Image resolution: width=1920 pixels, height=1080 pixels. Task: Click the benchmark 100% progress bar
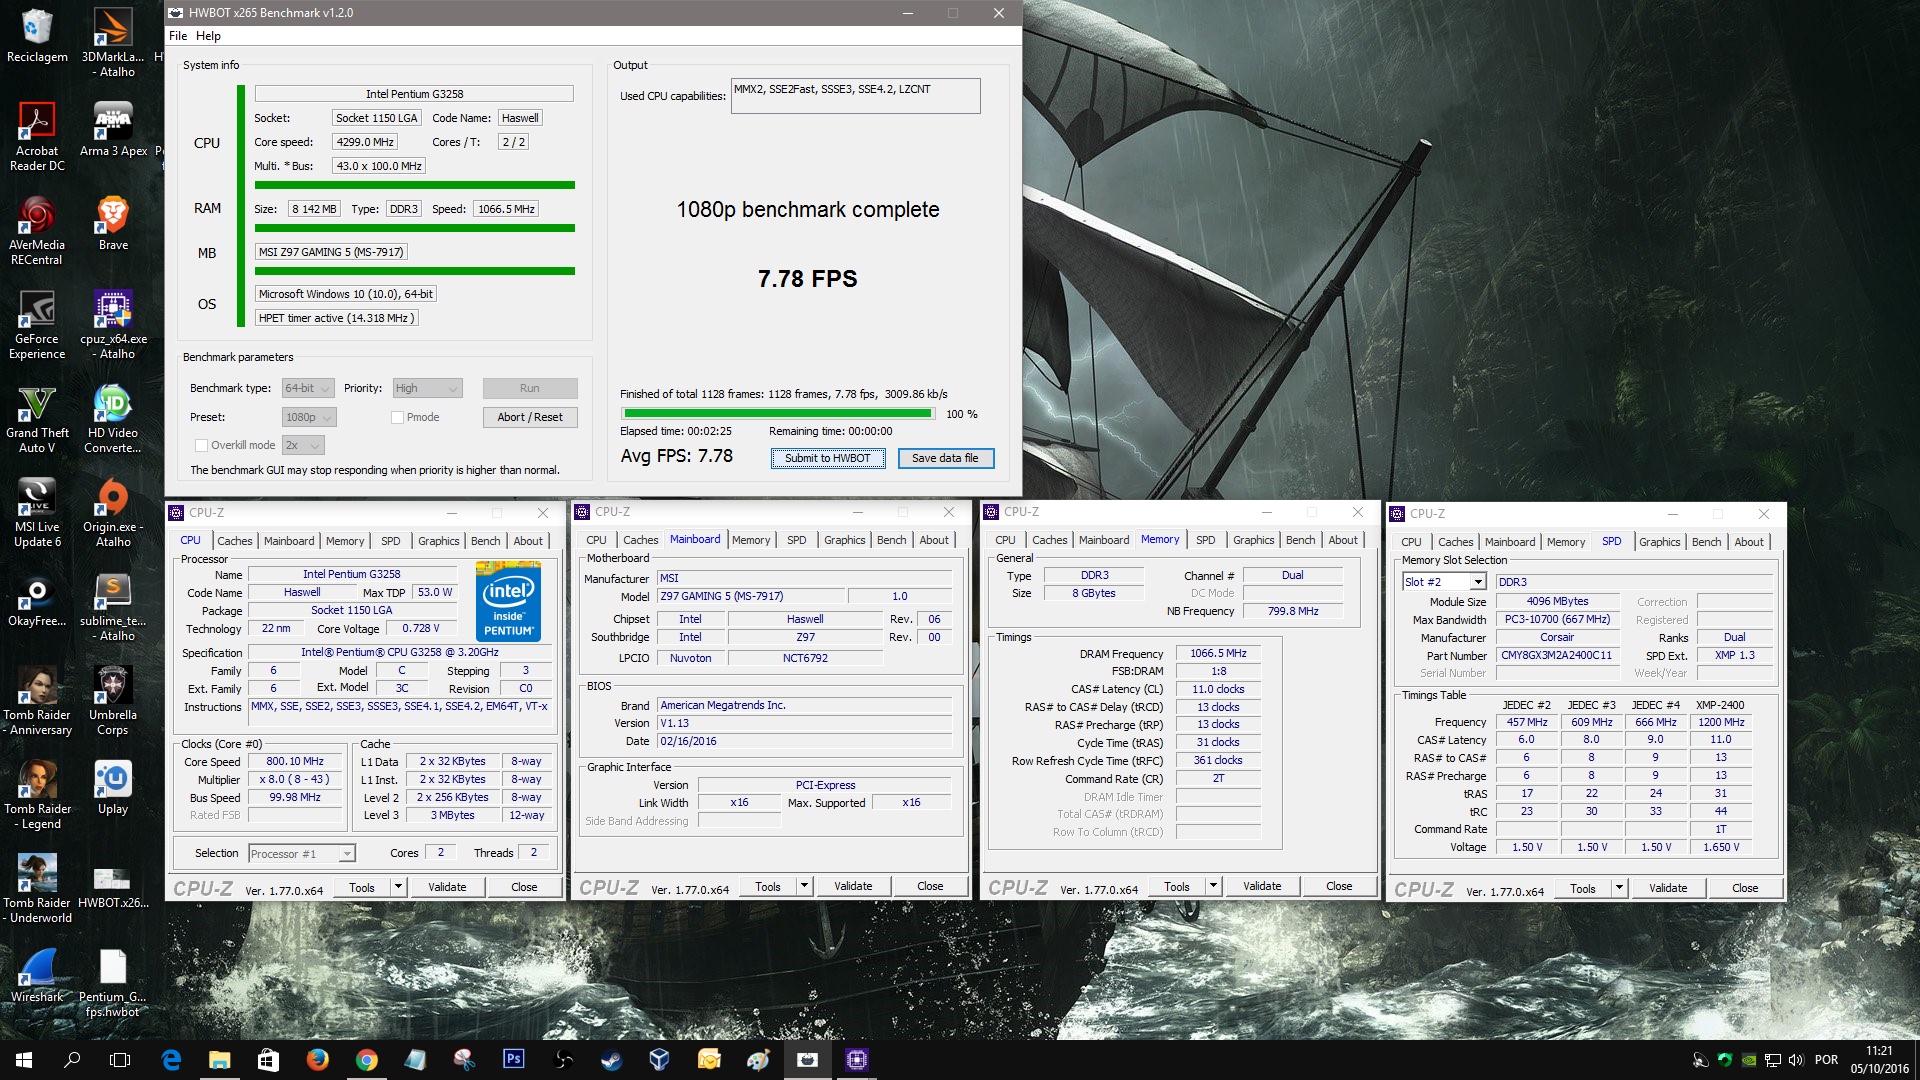coord(778,413)
